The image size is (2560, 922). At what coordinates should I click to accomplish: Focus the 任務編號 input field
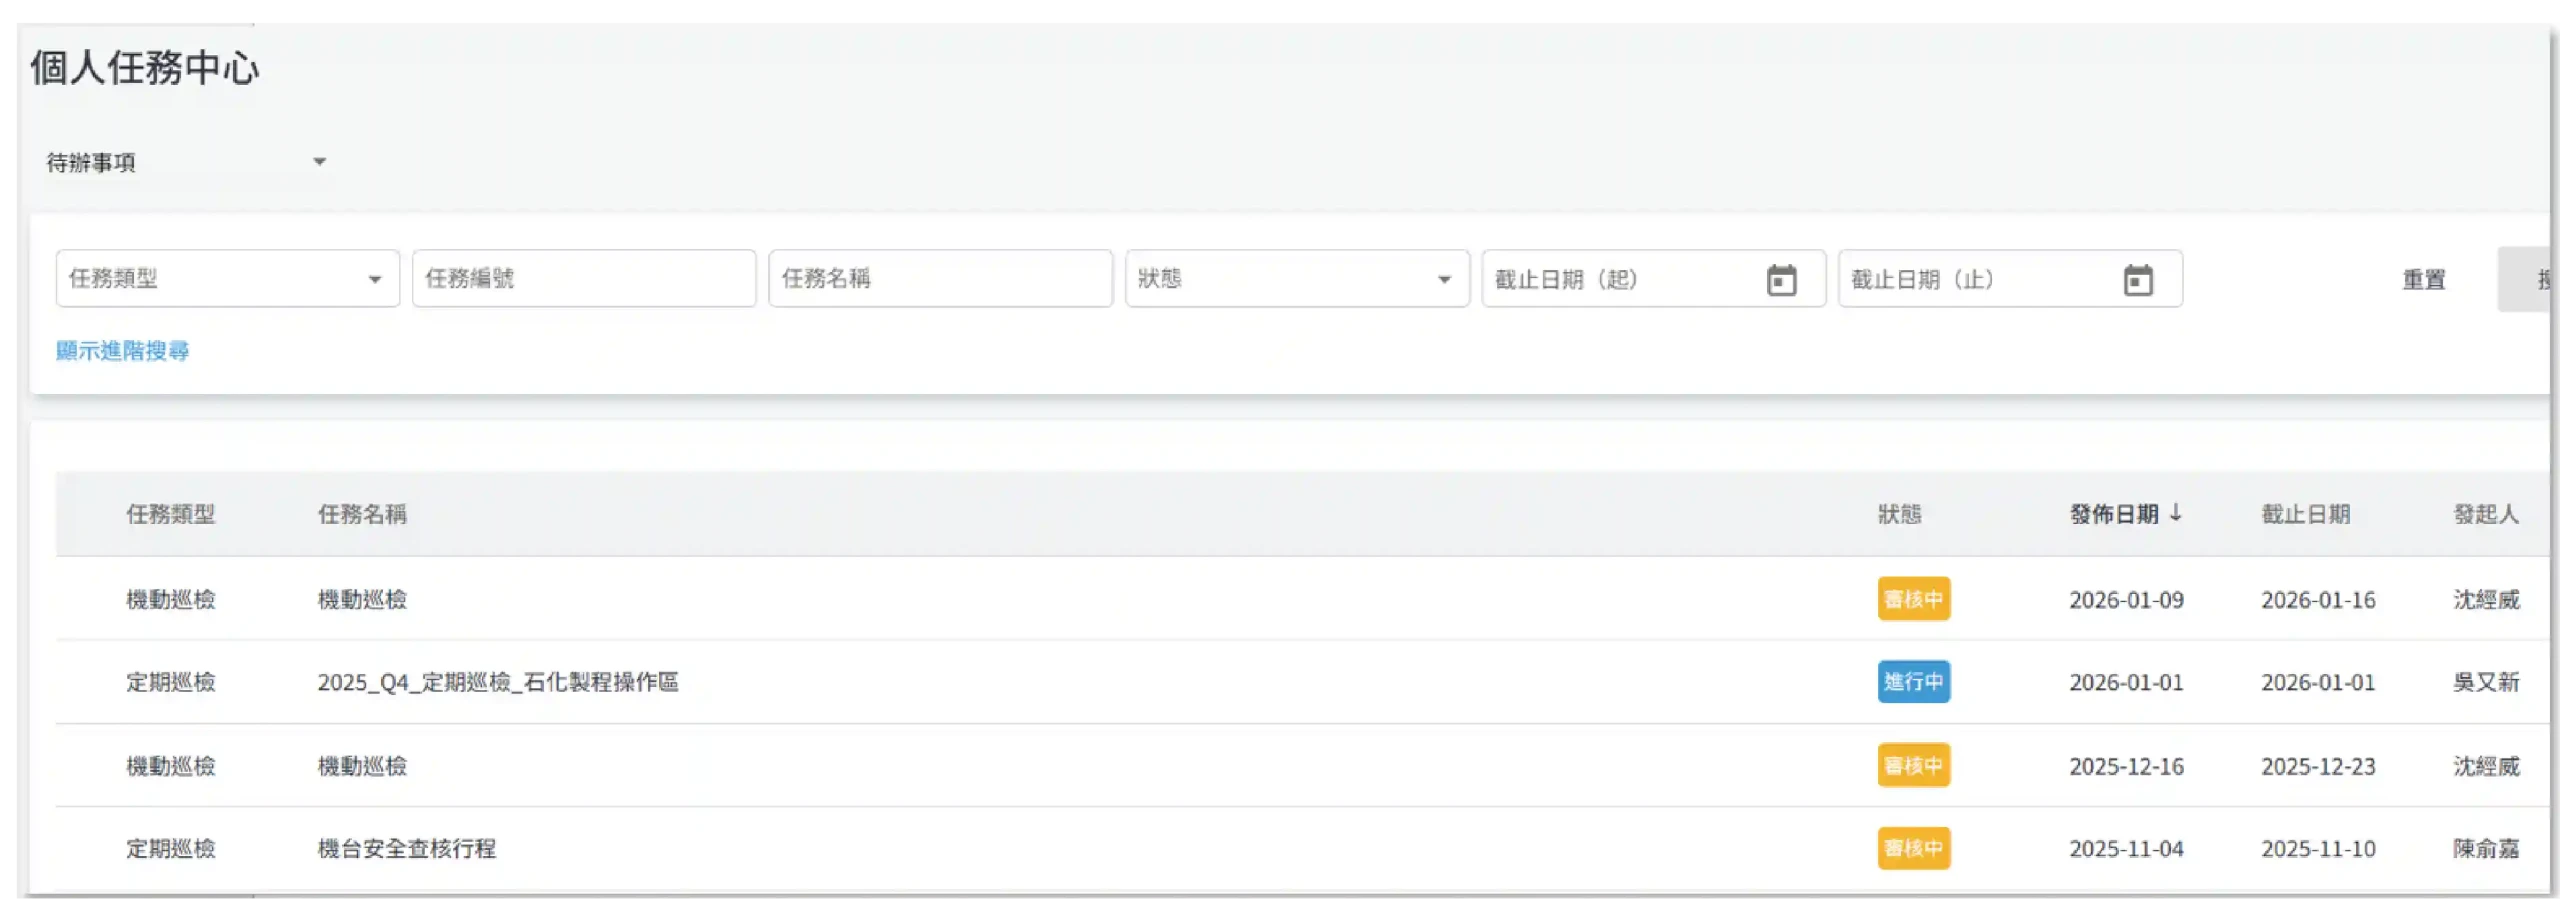click(583, 279)
